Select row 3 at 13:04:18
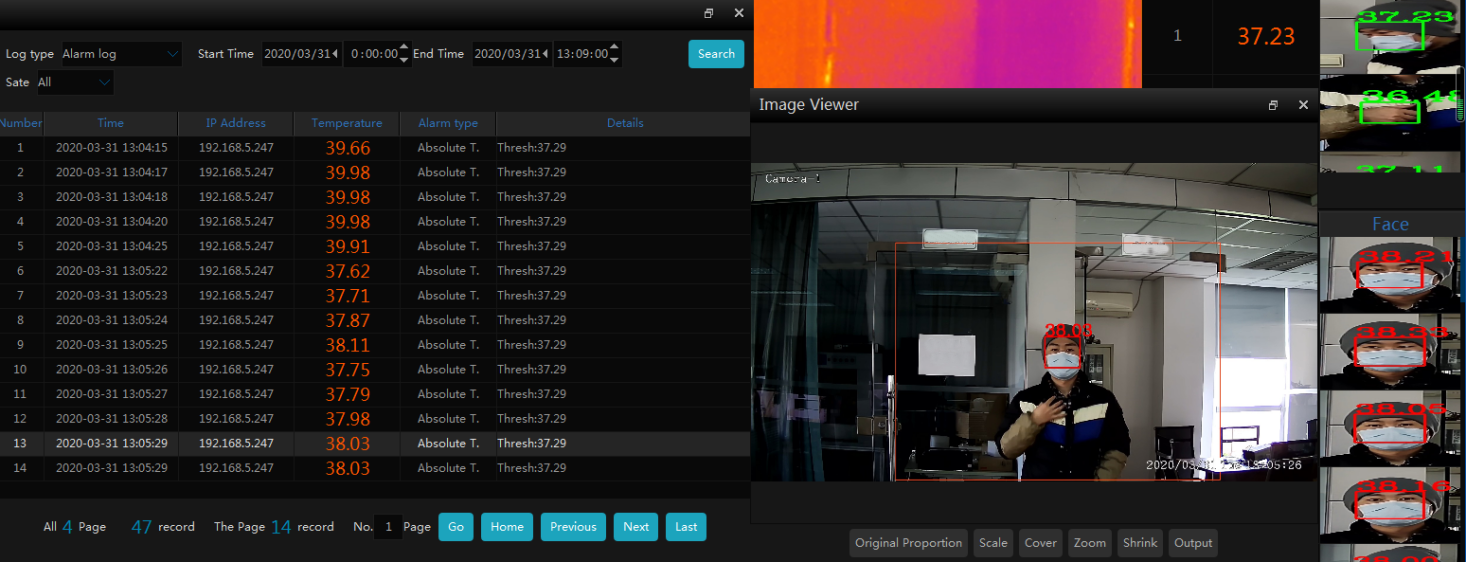 pyautogui.click(x=375, y=197)
